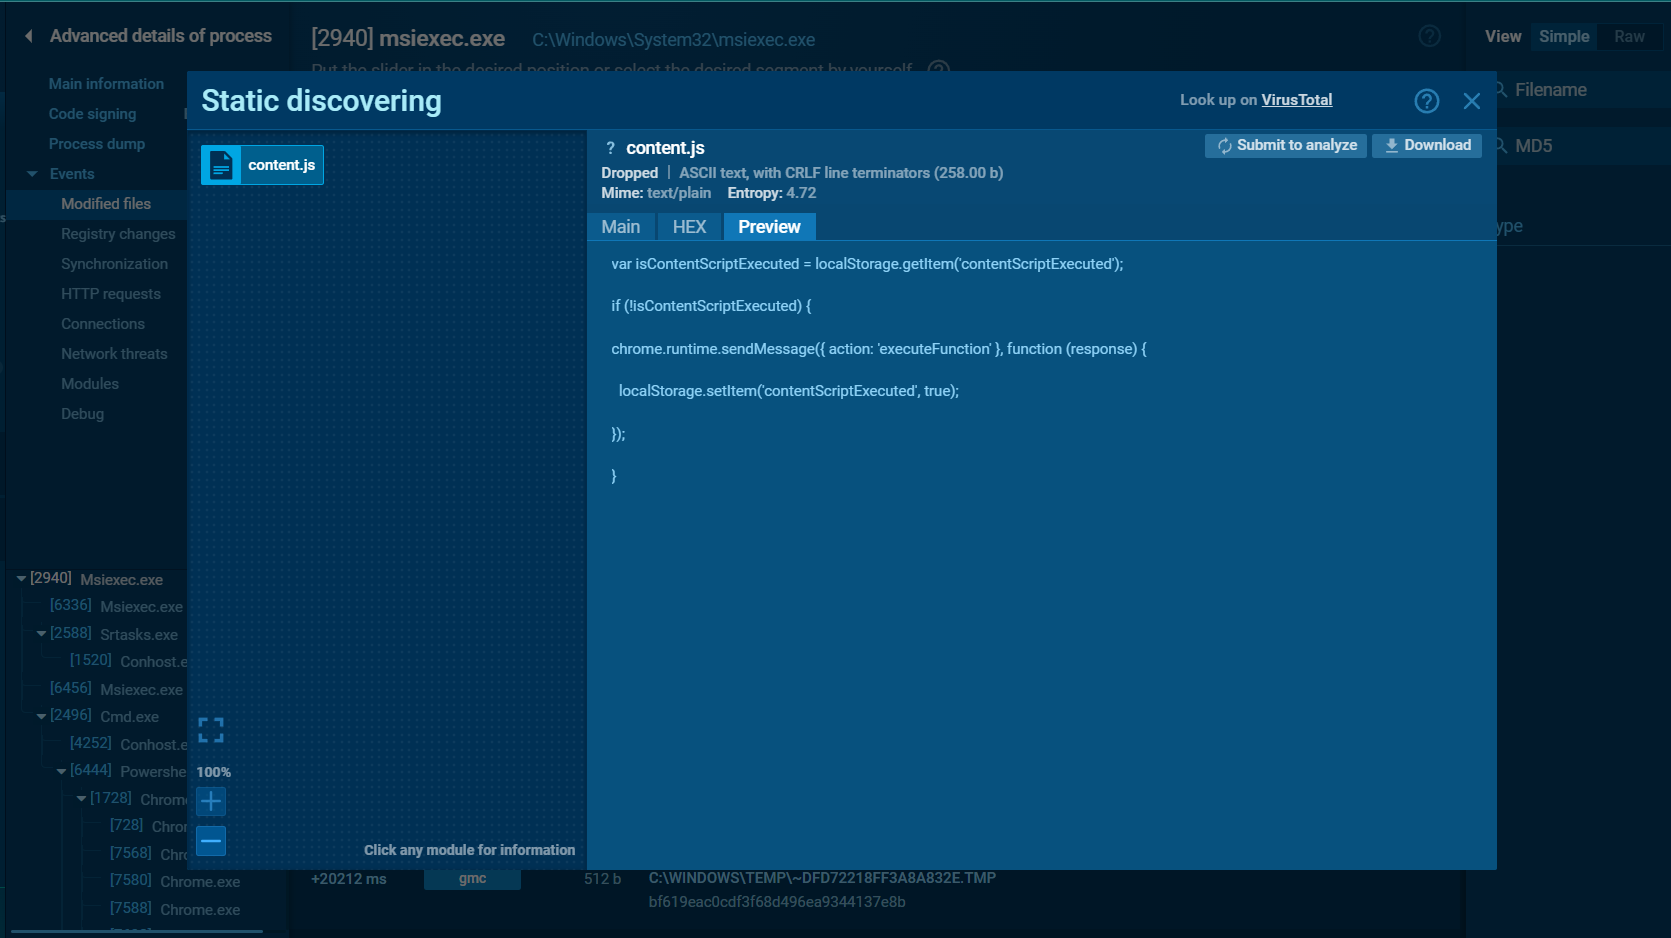The width and height of the screenshot is (1671, 938).
Task: Close the Static discovering dialog
Action: pyautogui.click(x=1471, y=101)
